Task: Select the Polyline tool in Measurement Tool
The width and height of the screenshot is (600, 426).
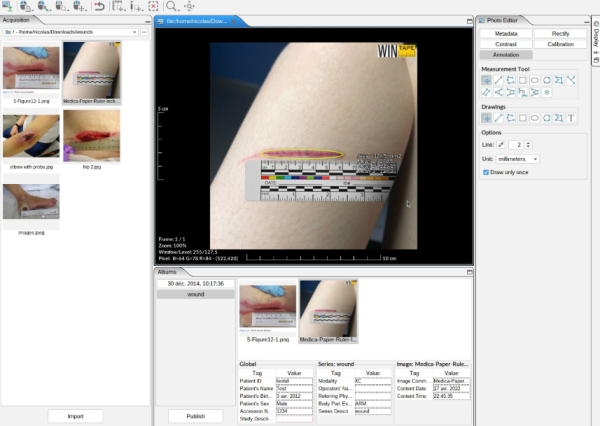Action: (x=510, y=80)
